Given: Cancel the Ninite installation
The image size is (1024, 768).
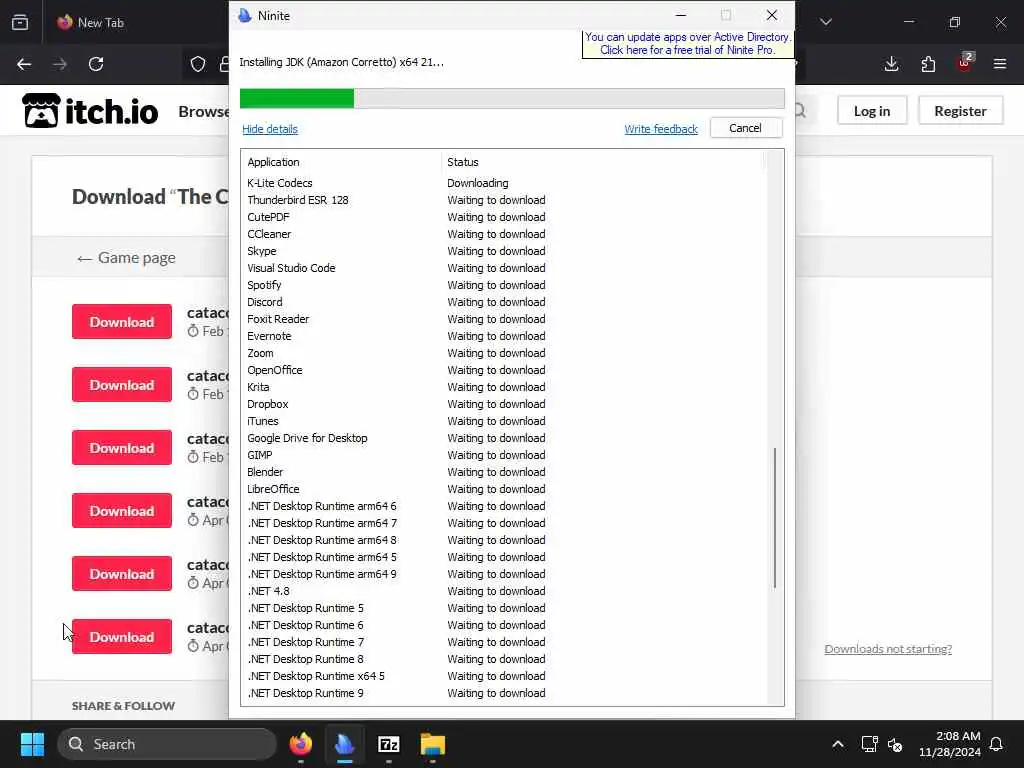Looking at the screenshot, I should (745, 128).
